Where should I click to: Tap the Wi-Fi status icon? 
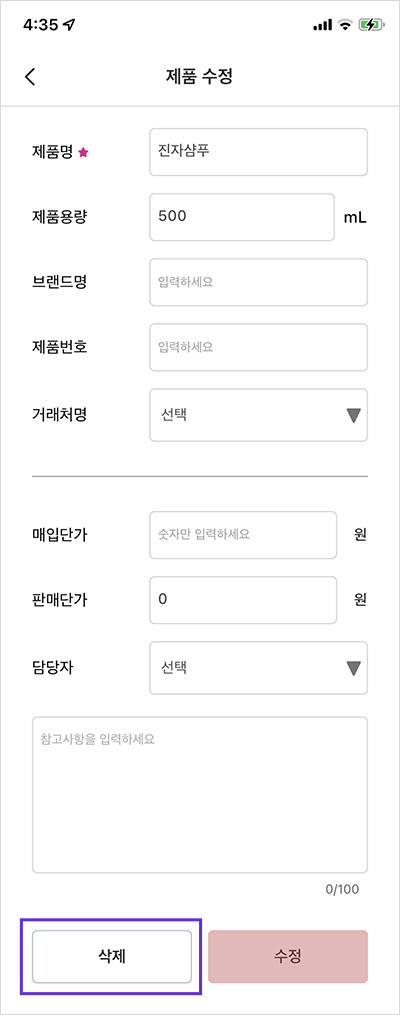coord(345,25)
